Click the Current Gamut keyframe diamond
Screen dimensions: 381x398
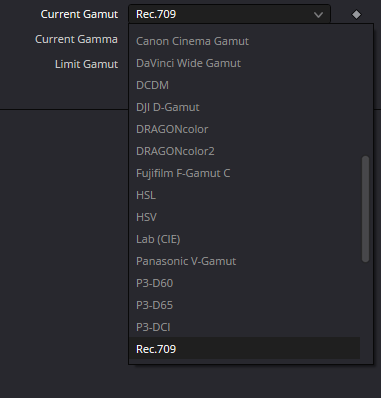(x=356, y=15)
